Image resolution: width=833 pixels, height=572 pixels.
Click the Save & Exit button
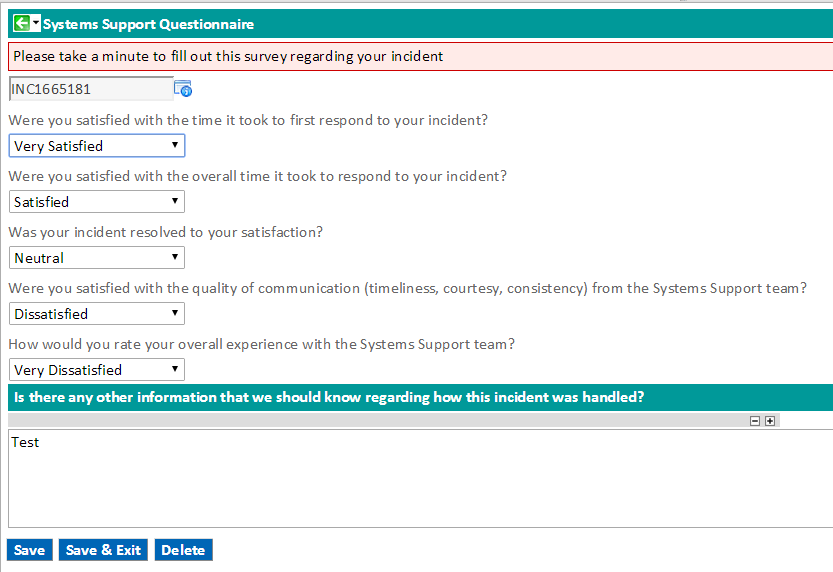click(103, 550)
